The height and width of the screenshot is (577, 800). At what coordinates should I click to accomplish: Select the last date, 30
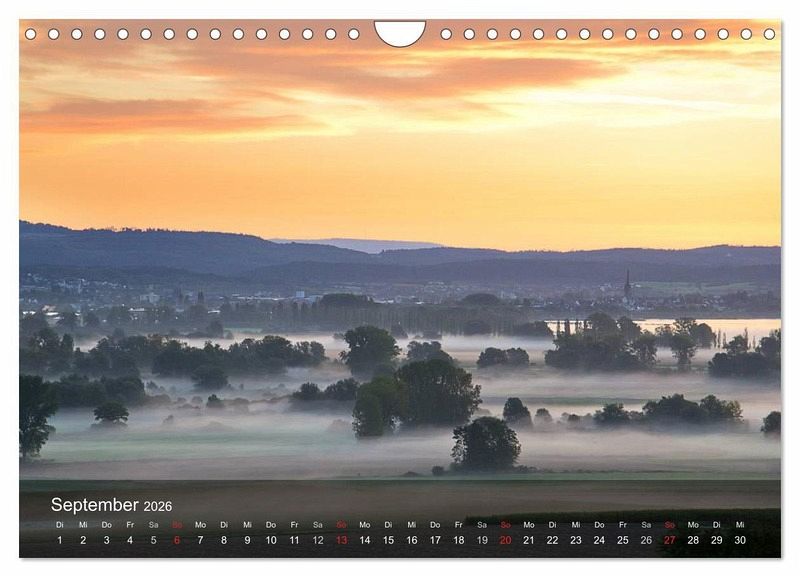(740, 540)
